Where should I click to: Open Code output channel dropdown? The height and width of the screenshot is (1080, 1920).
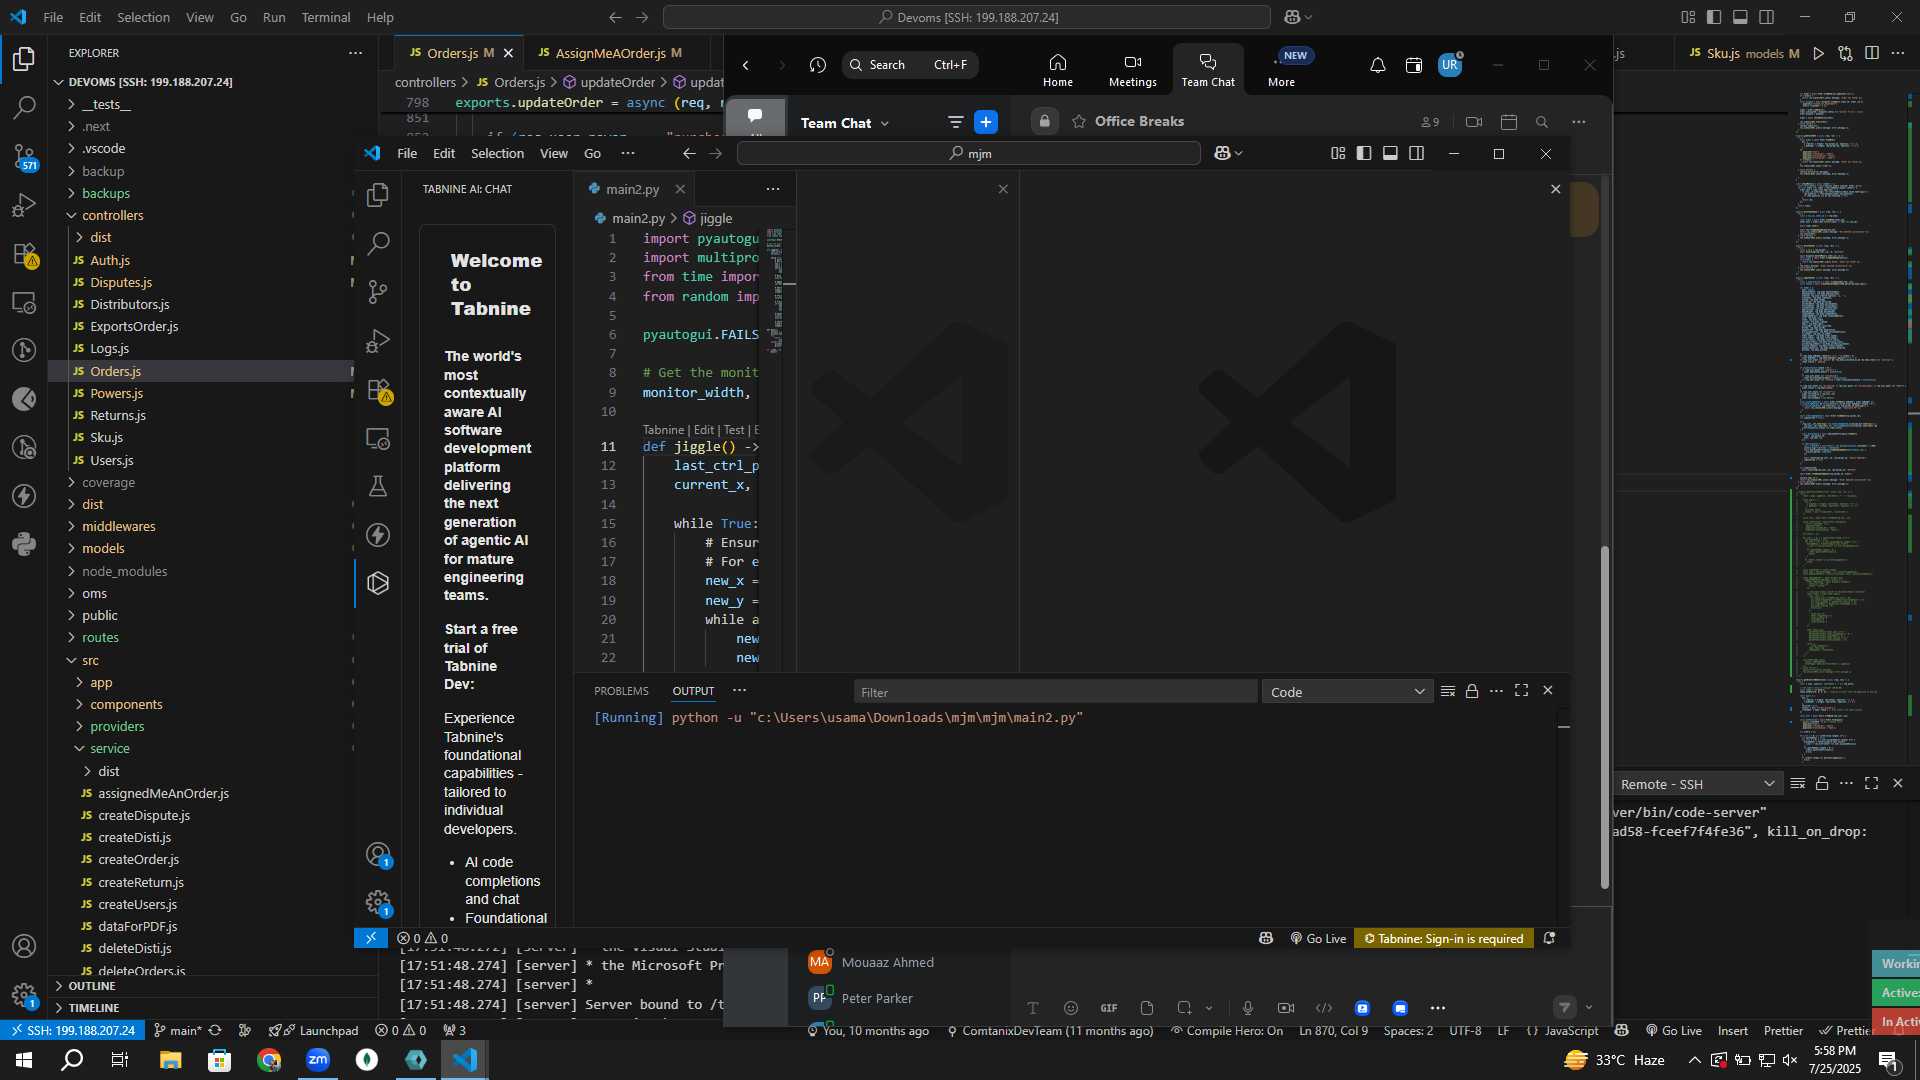coord(1347,692)
